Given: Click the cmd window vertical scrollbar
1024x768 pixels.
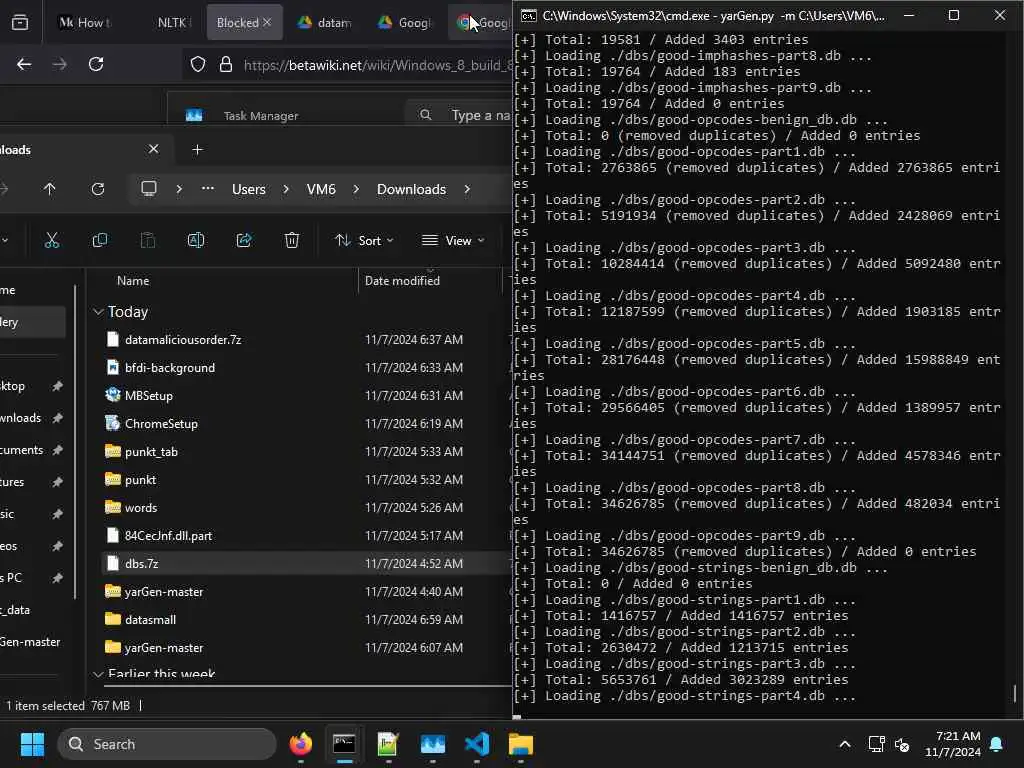Looking at the screenshot, I should [1015, 692].
